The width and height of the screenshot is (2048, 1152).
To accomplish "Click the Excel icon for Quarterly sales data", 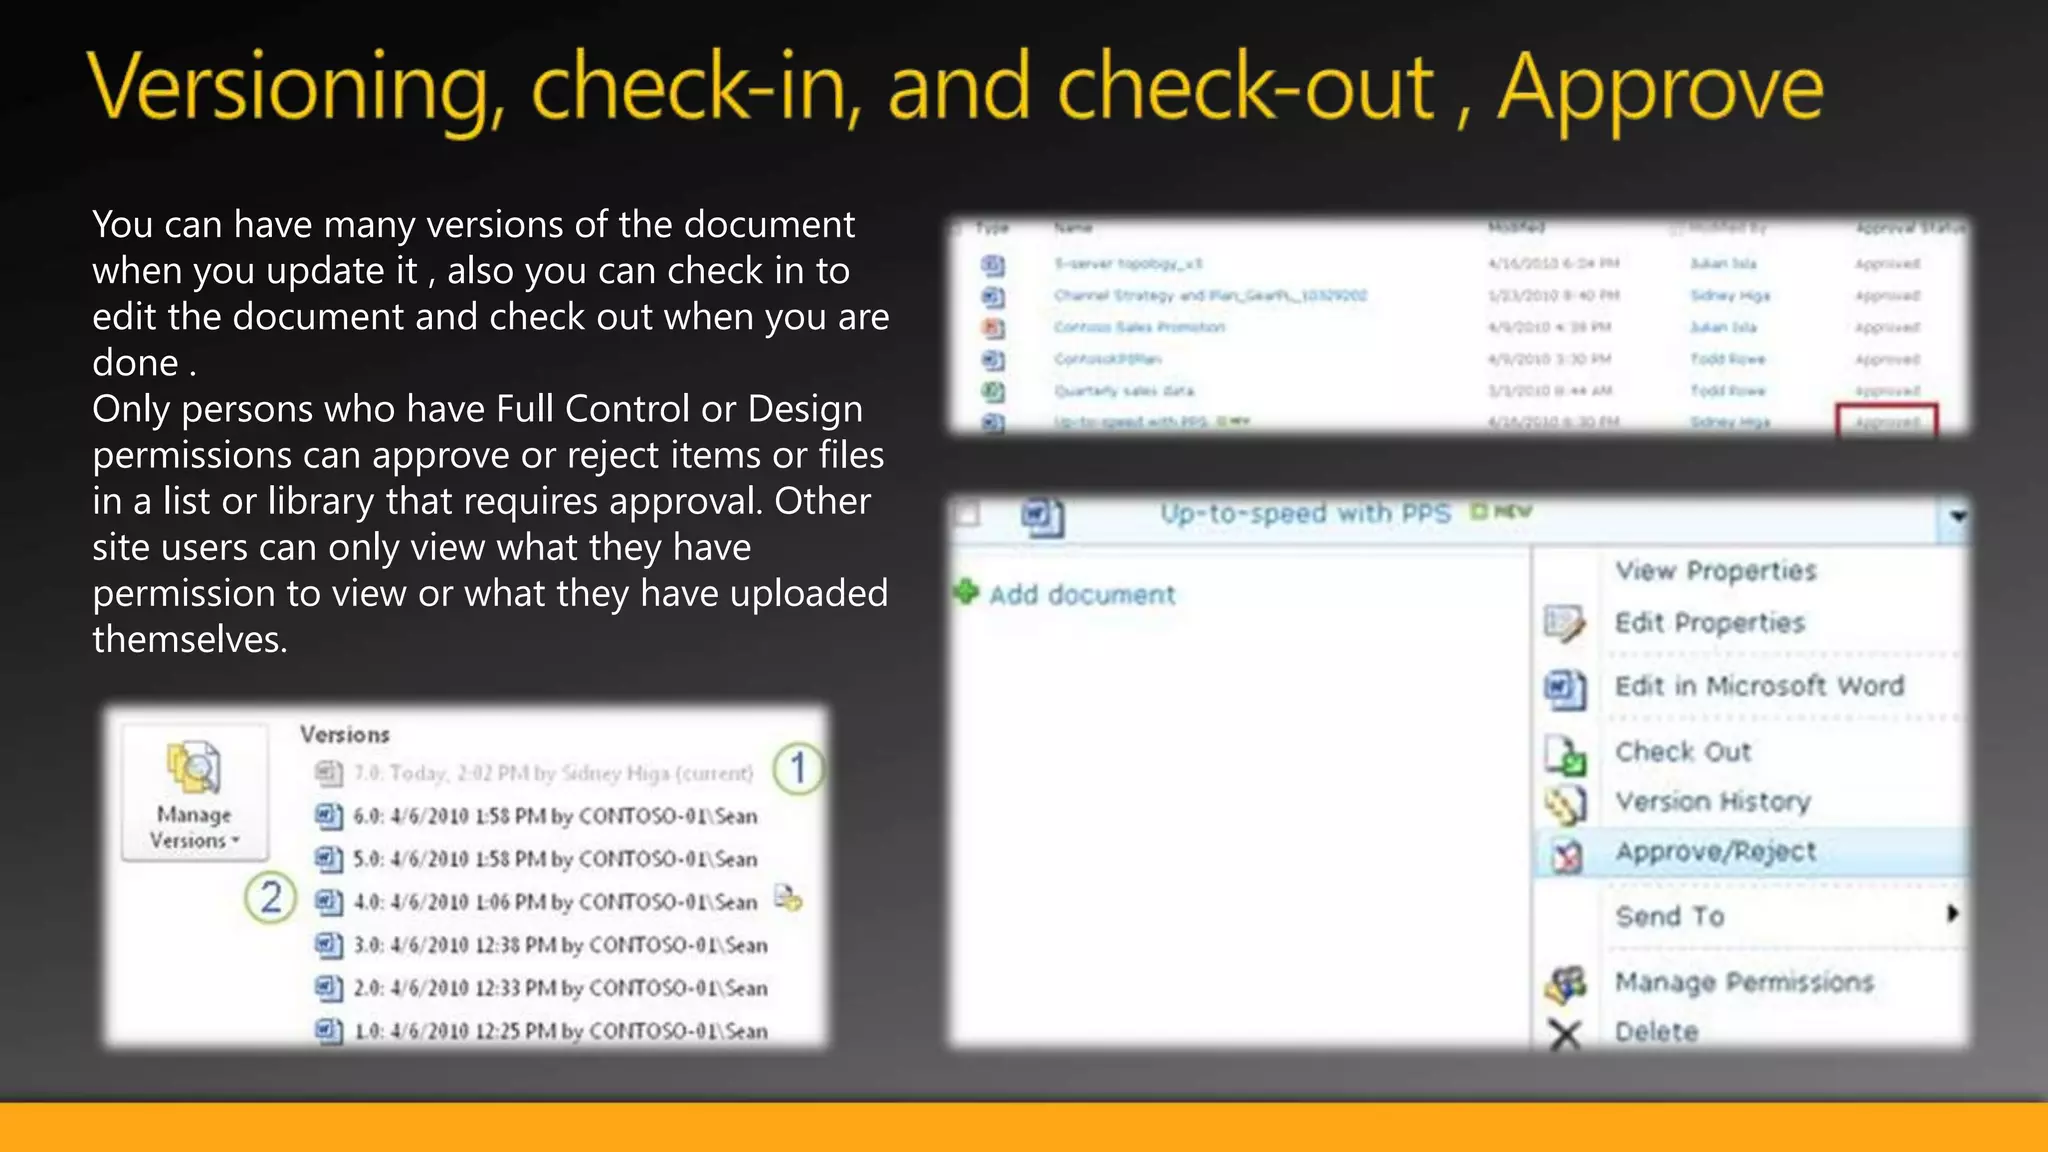I will [x=992, y=392].
